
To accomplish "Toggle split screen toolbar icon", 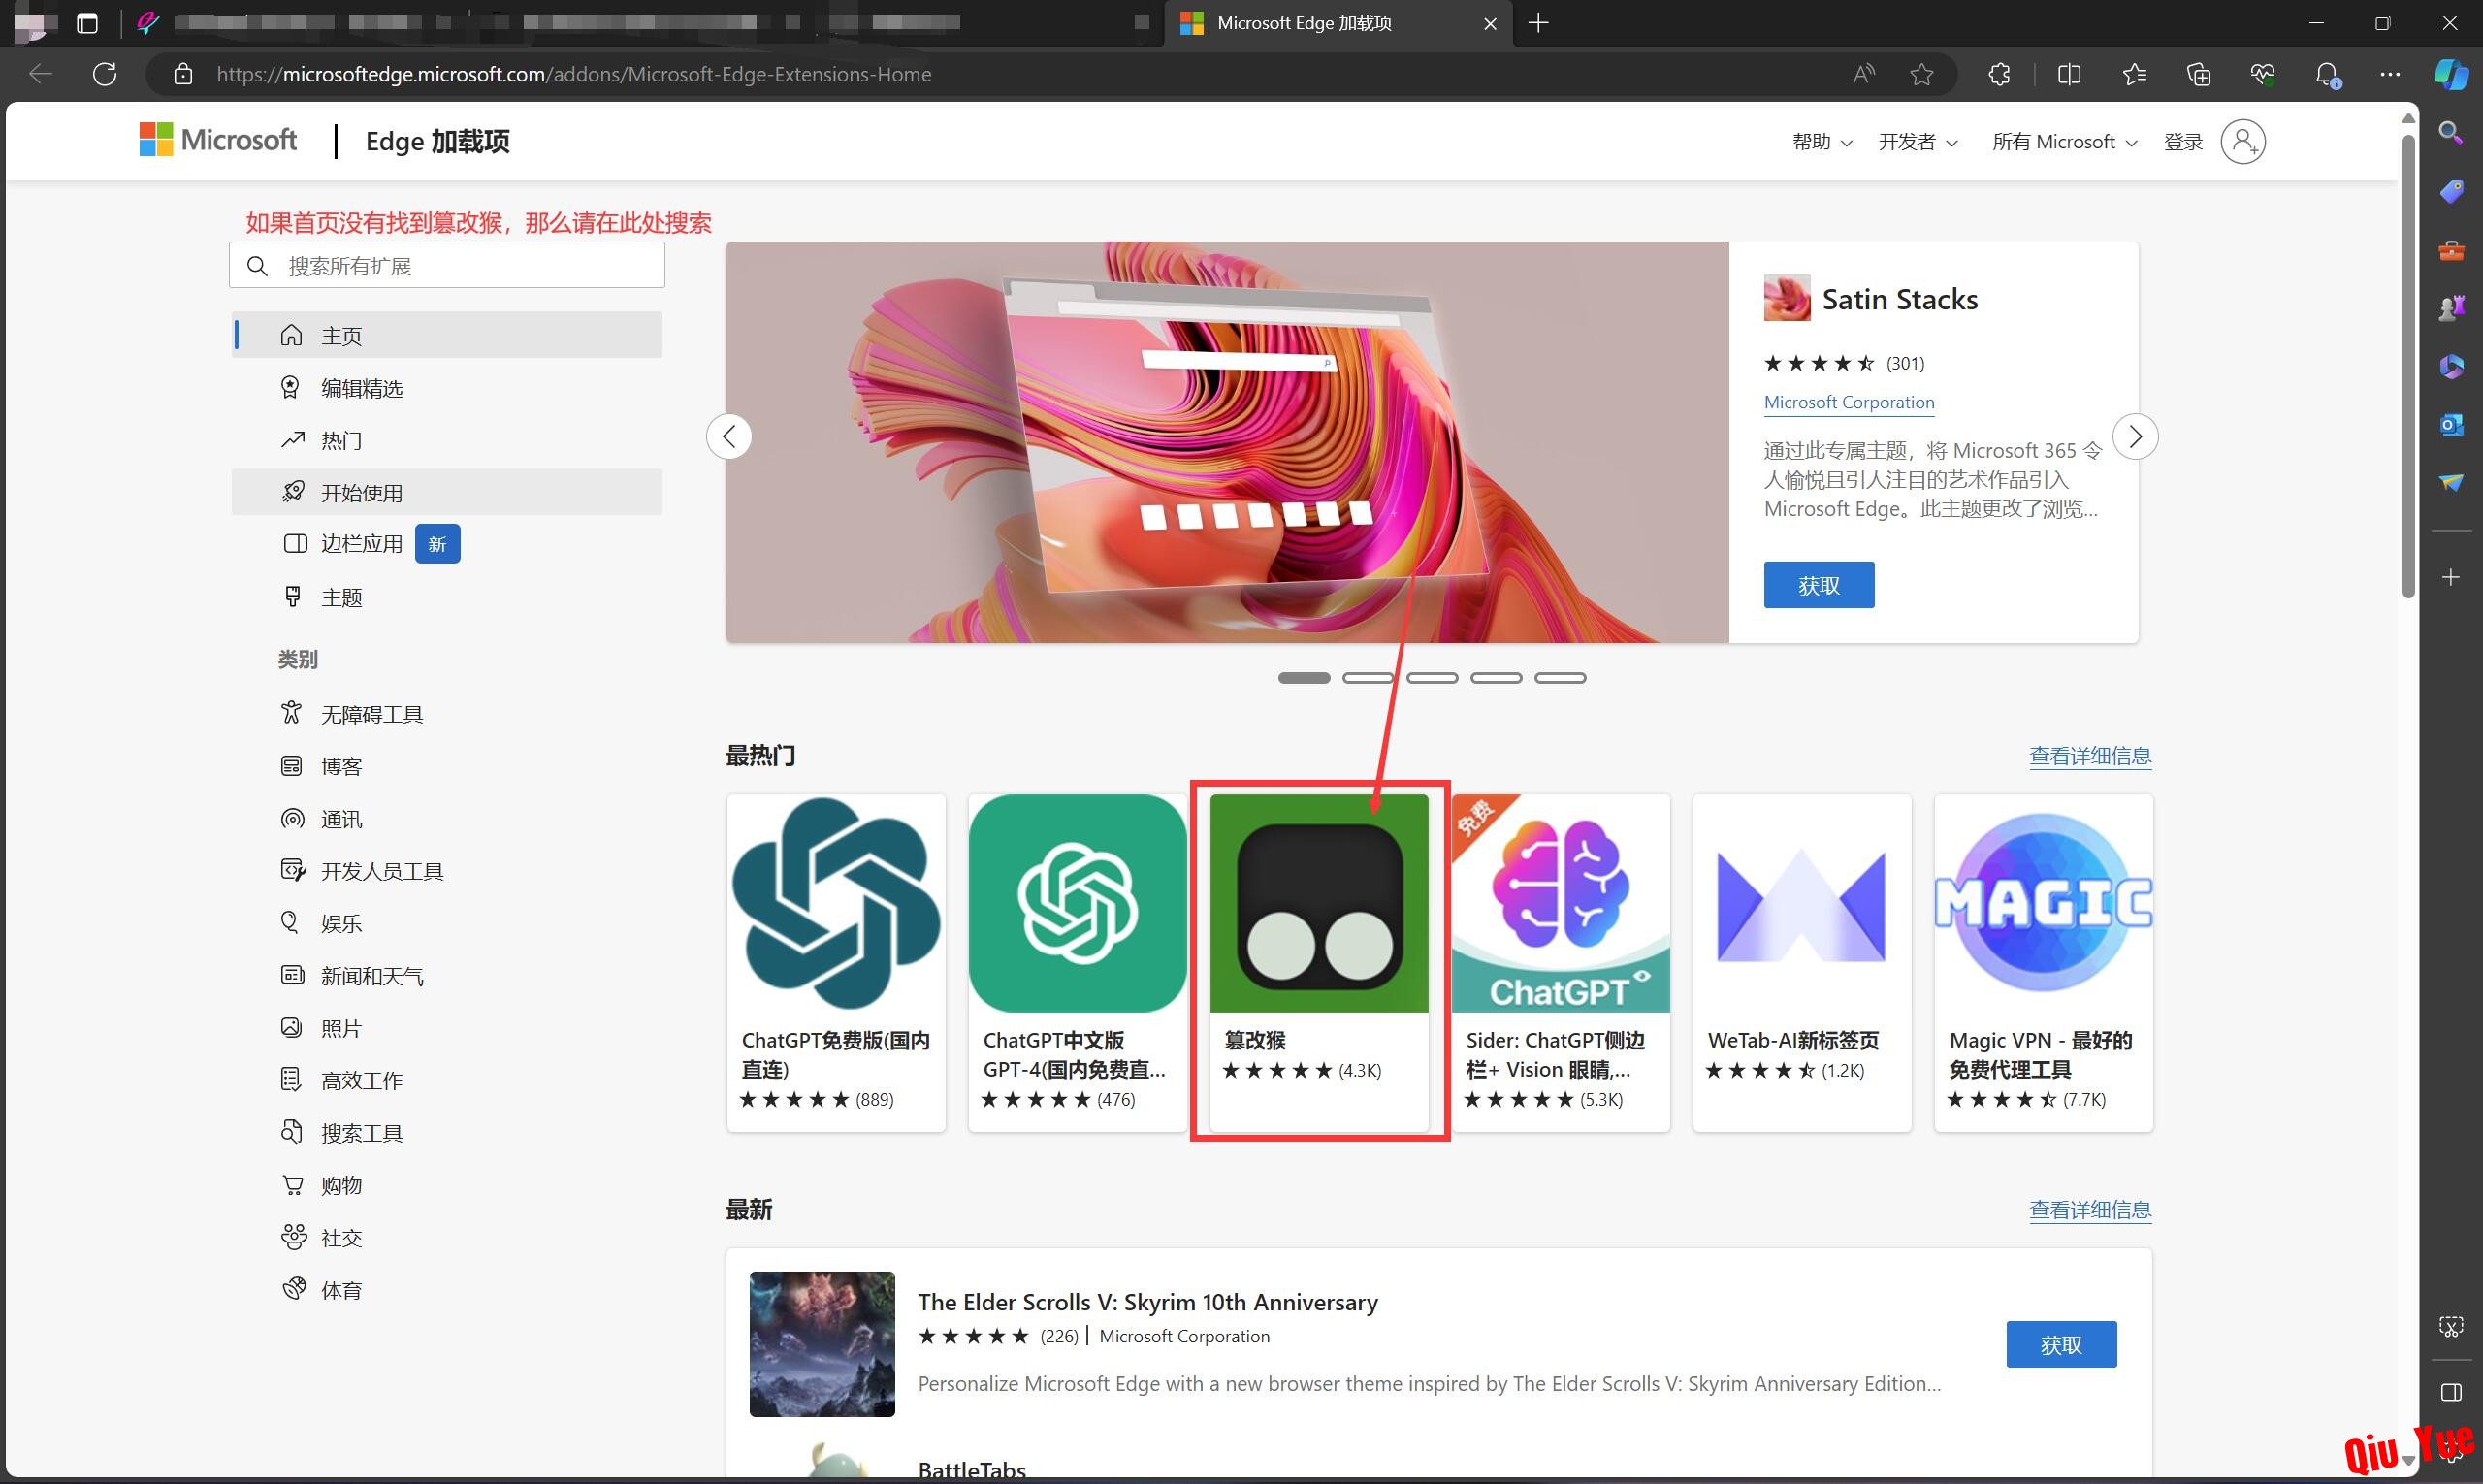I will (x=2069, y=74).
